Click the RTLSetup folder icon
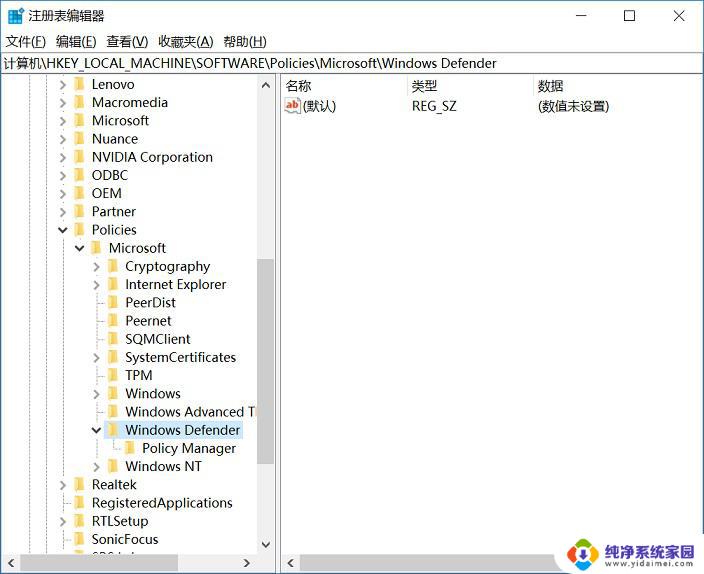704x574 pixels. [x=79, y=521]
